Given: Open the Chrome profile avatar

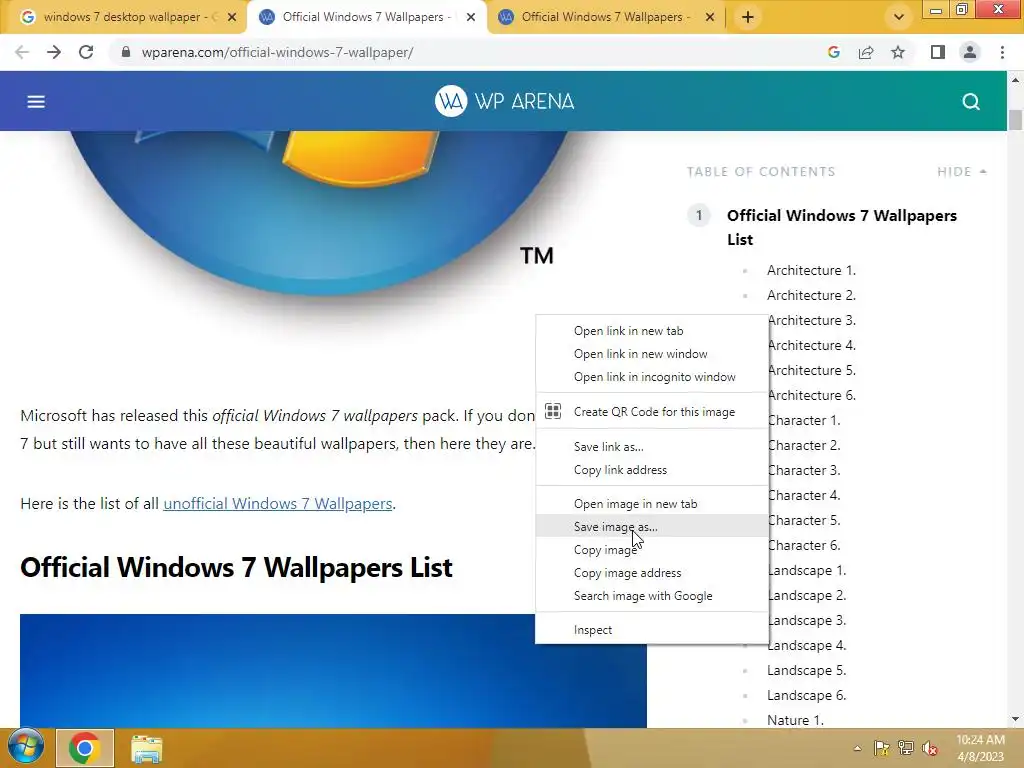Looking at the screenshot, I should tap(970, 52).
